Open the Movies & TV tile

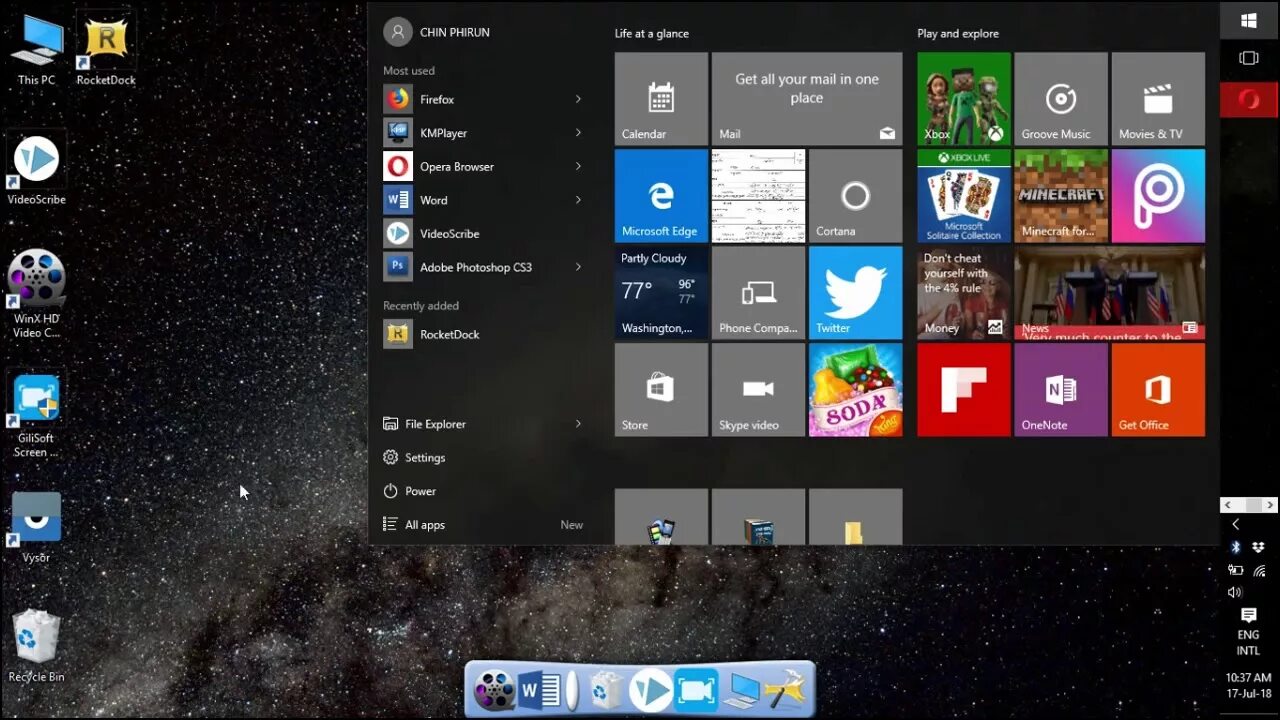[x=1158, y=99]
